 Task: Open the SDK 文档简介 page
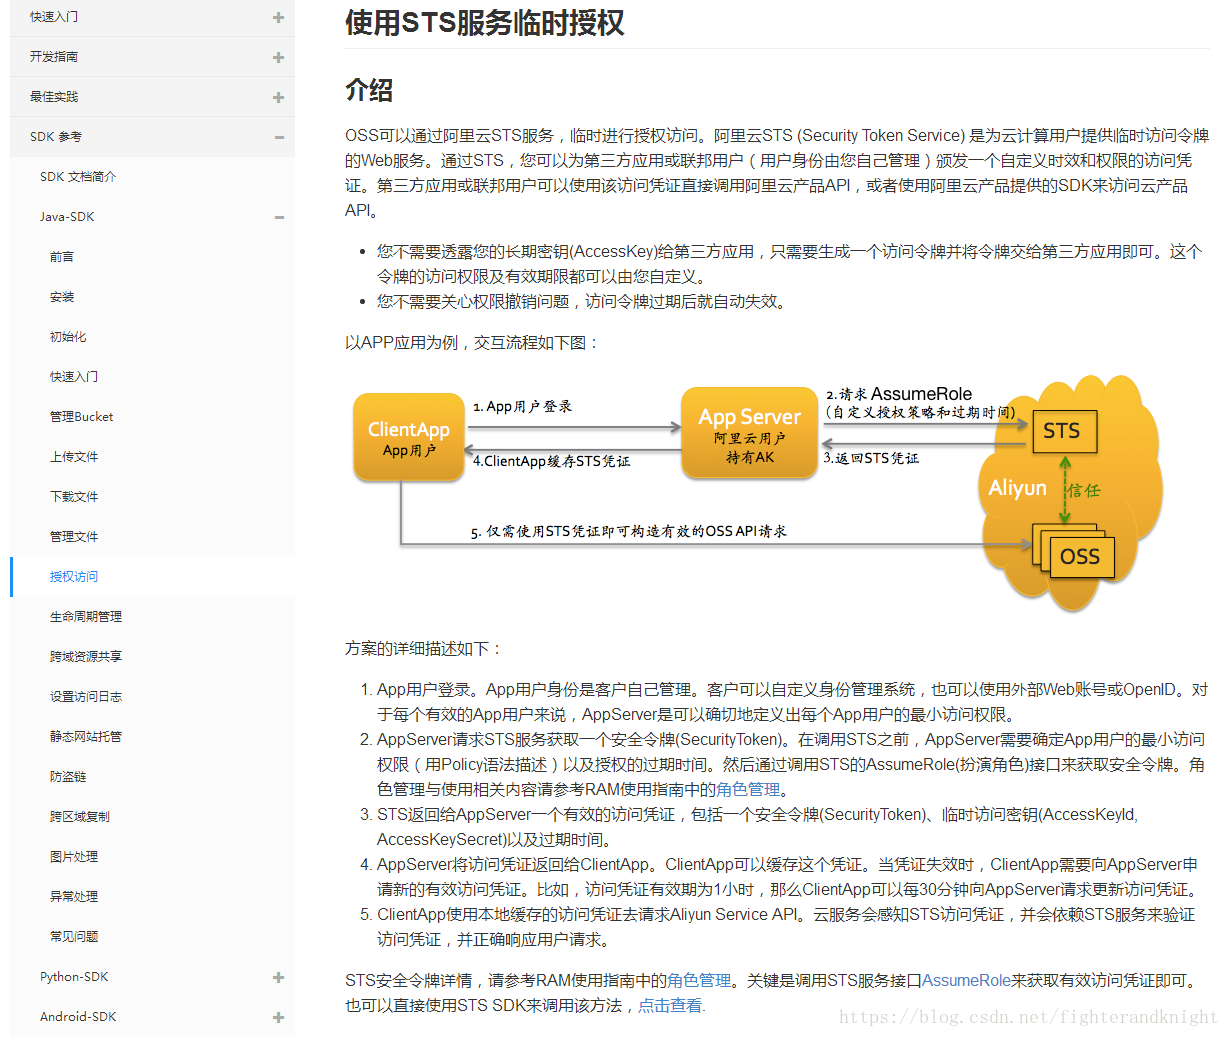coord(78,177)
